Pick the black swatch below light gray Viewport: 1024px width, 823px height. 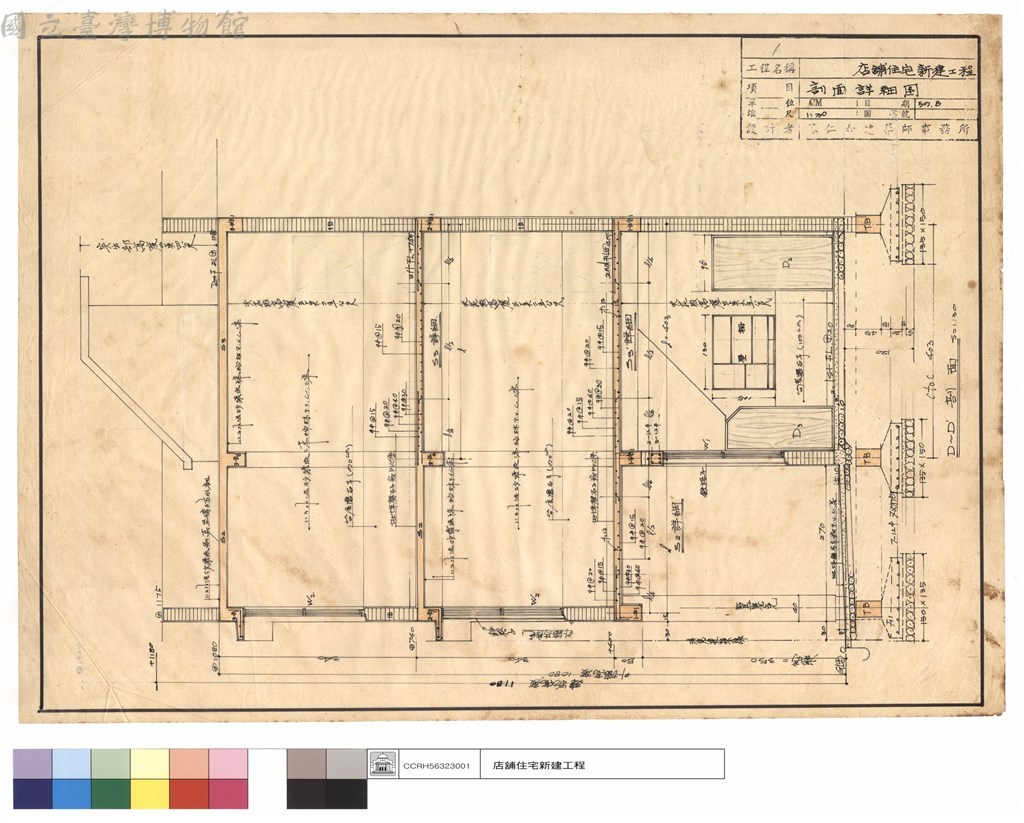coord(347,794)
